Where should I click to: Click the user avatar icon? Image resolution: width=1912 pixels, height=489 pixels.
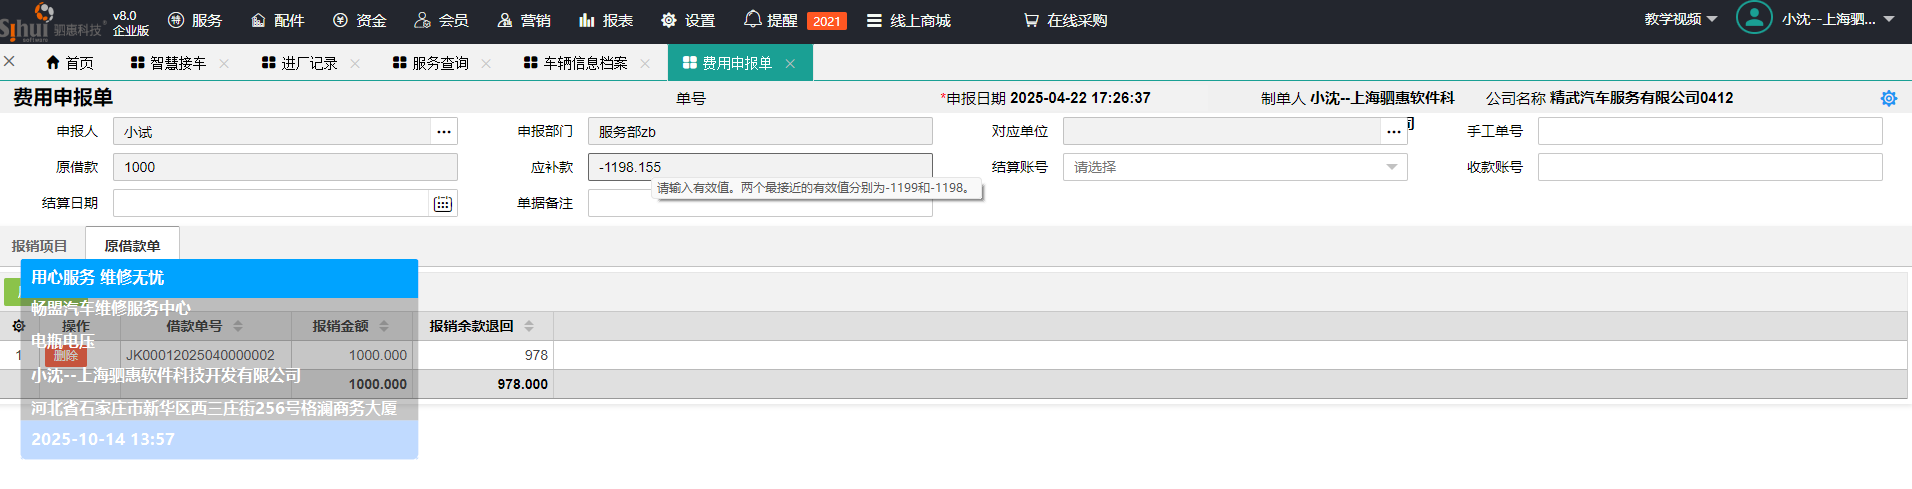1753,18
